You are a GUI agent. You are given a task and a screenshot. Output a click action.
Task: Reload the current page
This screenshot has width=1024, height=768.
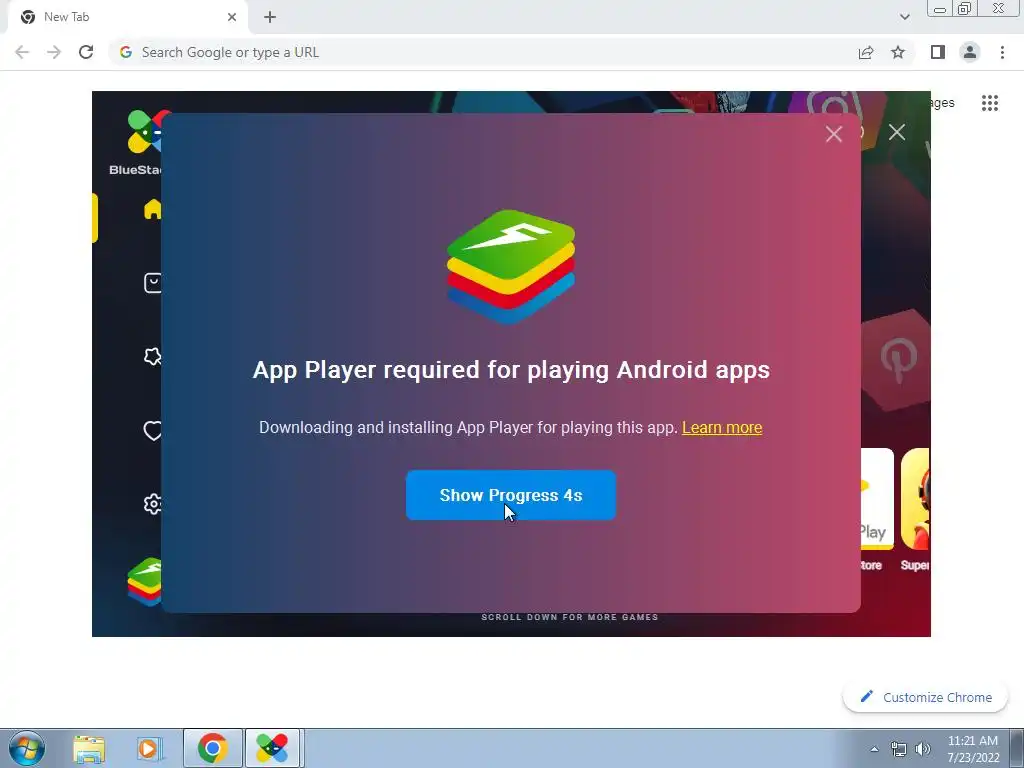click(x=86, y=52)
